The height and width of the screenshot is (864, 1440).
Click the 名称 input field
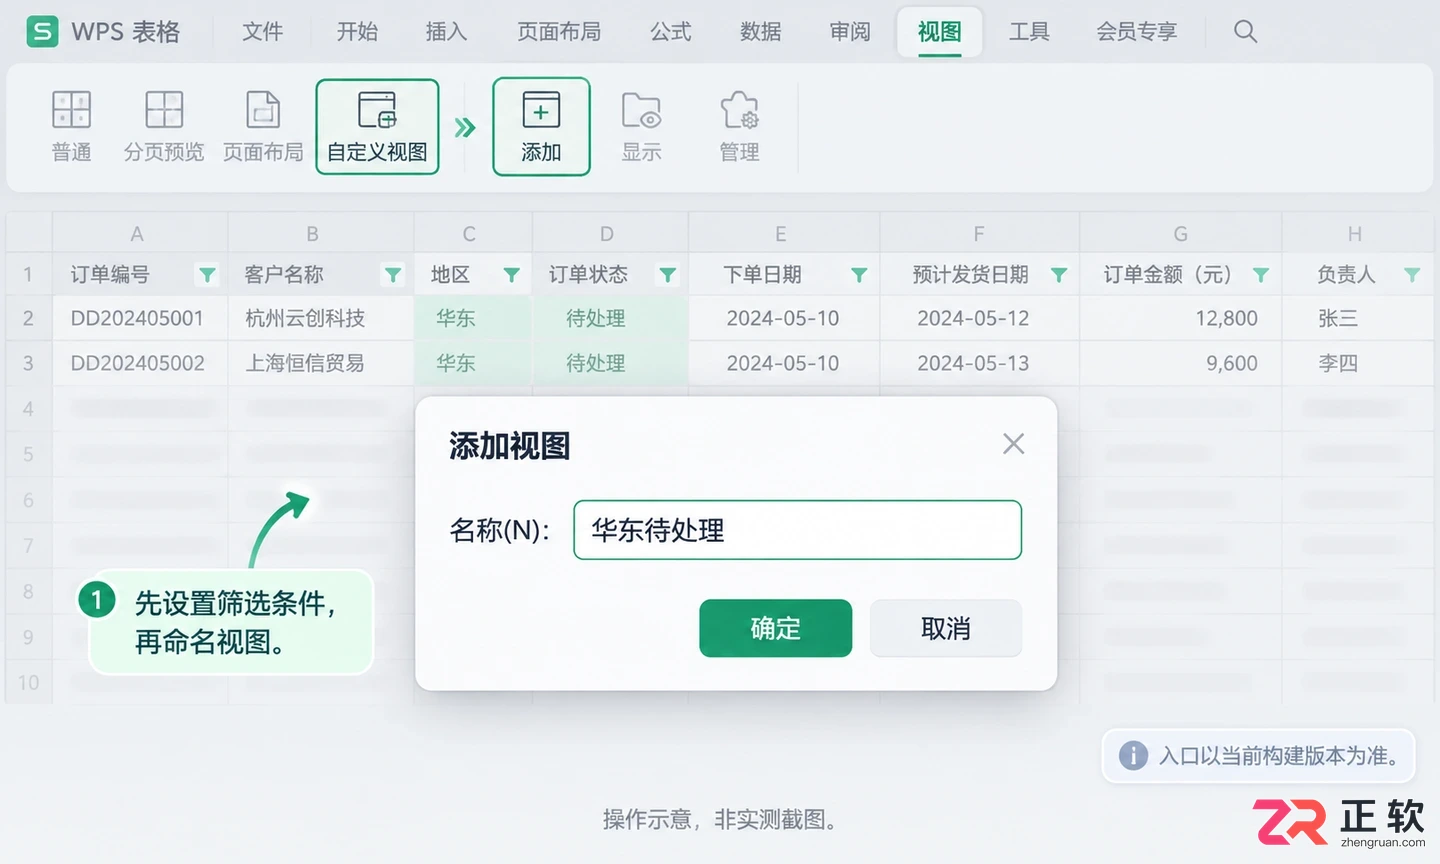[x=797, y=530]
